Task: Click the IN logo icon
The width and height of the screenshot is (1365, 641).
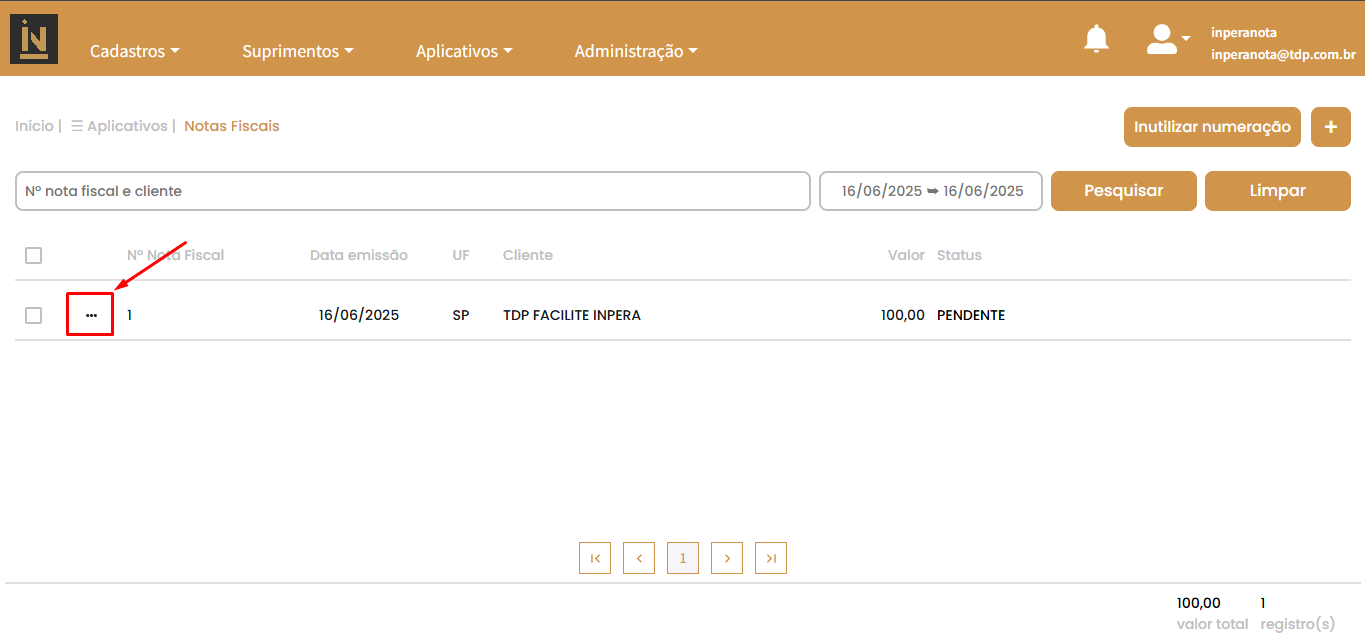Action: point(33,39)
